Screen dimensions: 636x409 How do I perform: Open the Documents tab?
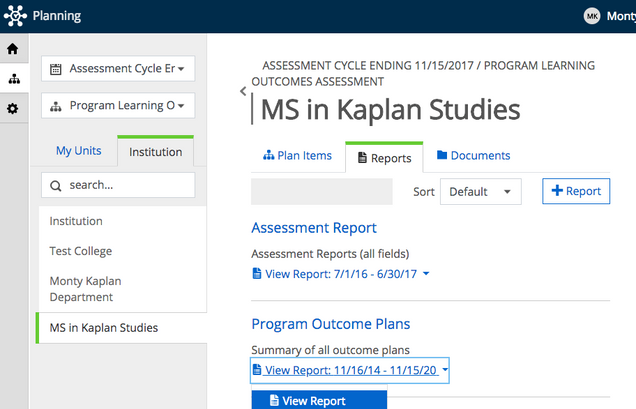click(473, 155)
